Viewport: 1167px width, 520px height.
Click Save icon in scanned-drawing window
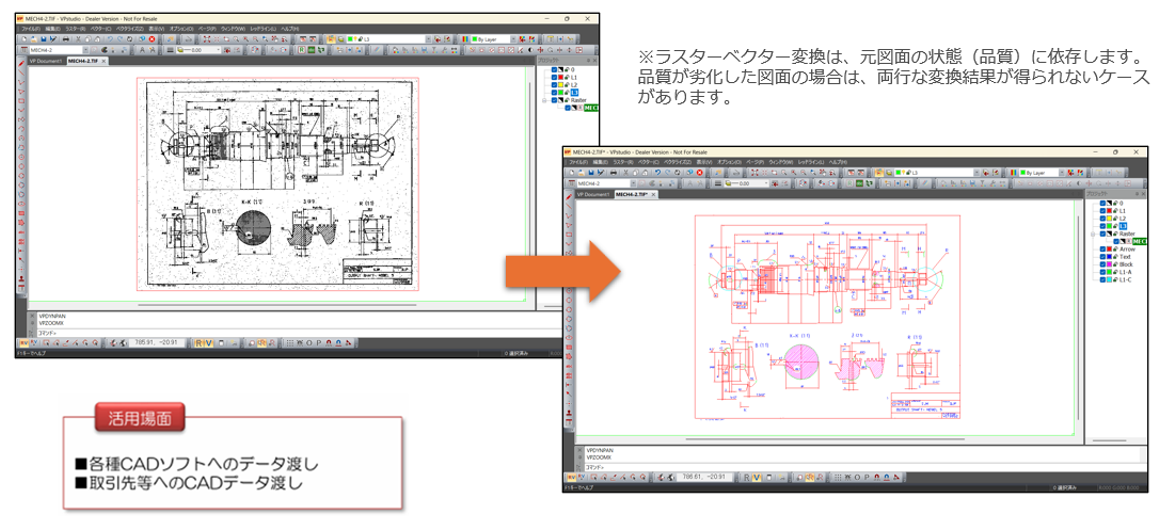click(43, 39)
